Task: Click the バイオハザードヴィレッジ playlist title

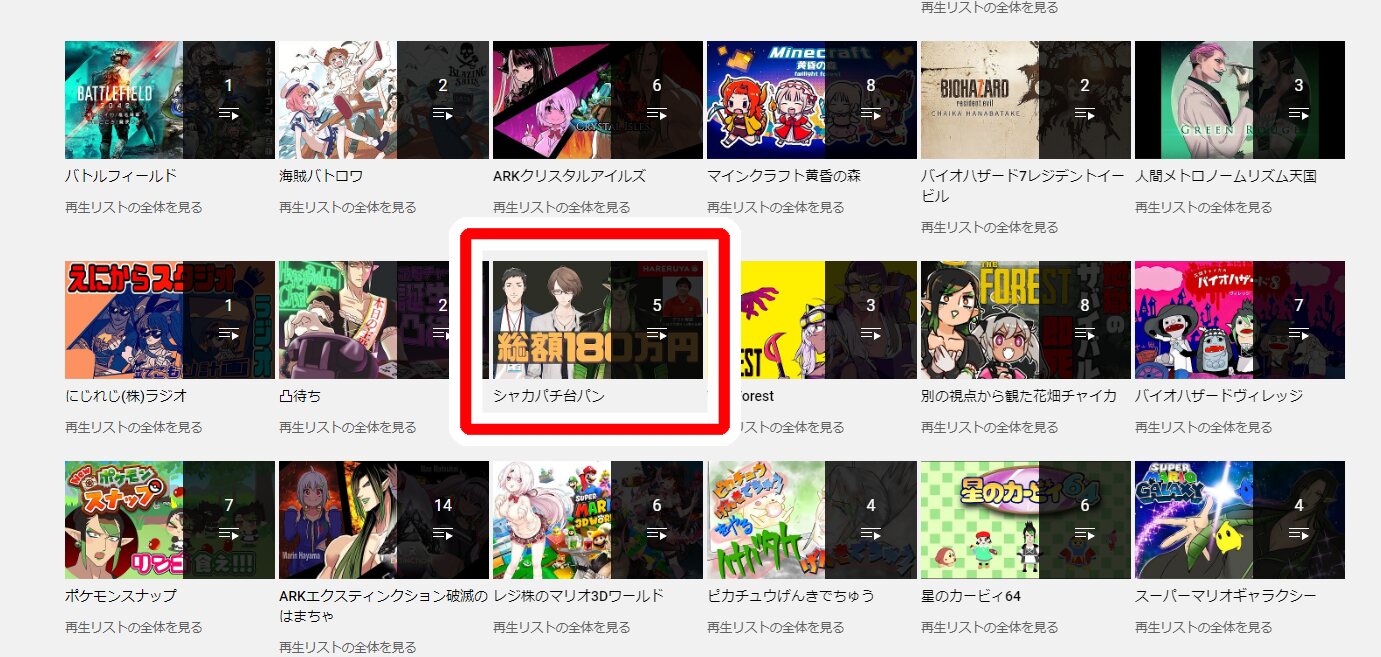Action: pyautogui.click(x=1219, y=396)
